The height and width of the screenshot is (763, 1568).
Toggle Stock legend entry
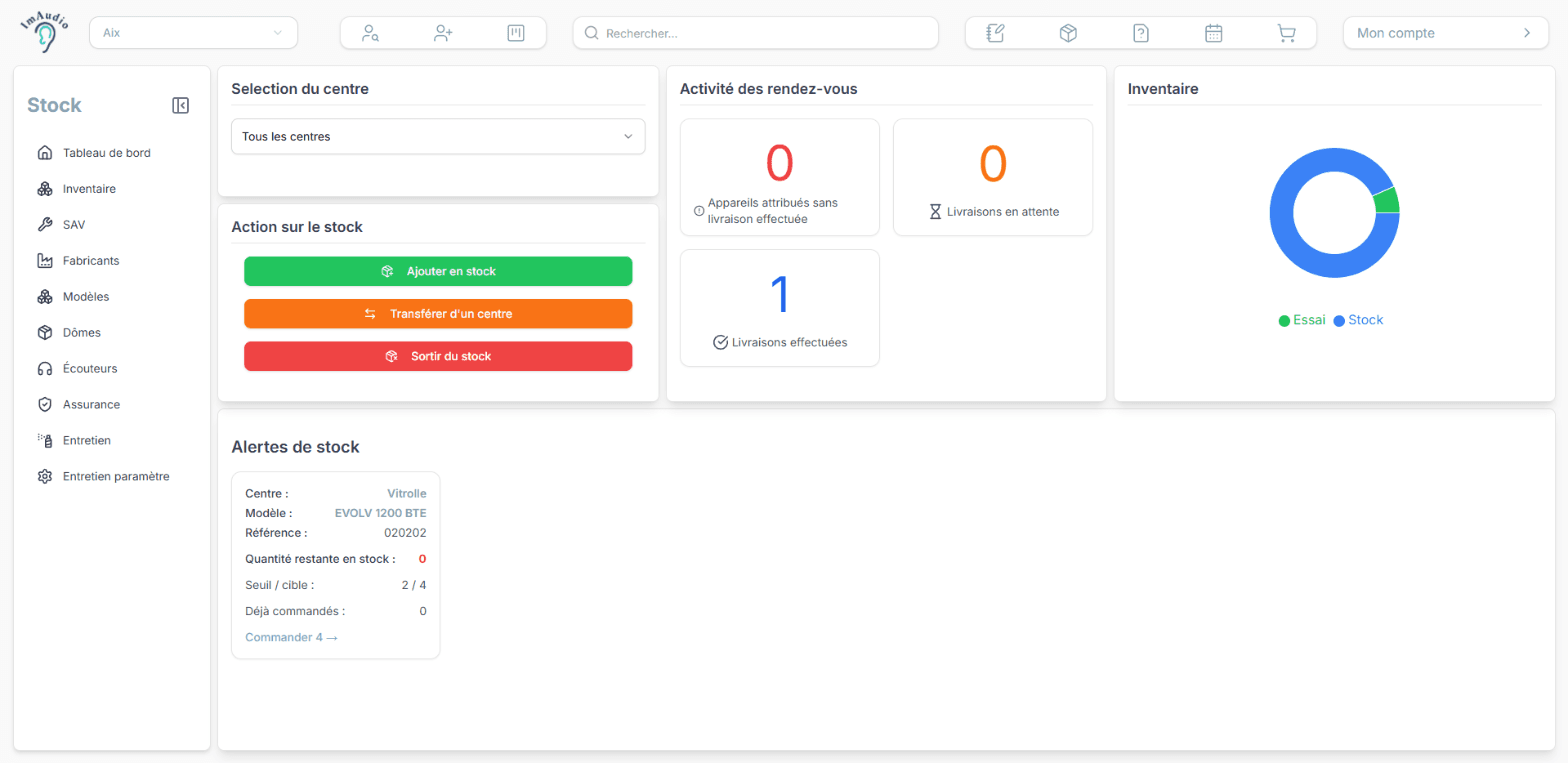tap(1358, 320)
